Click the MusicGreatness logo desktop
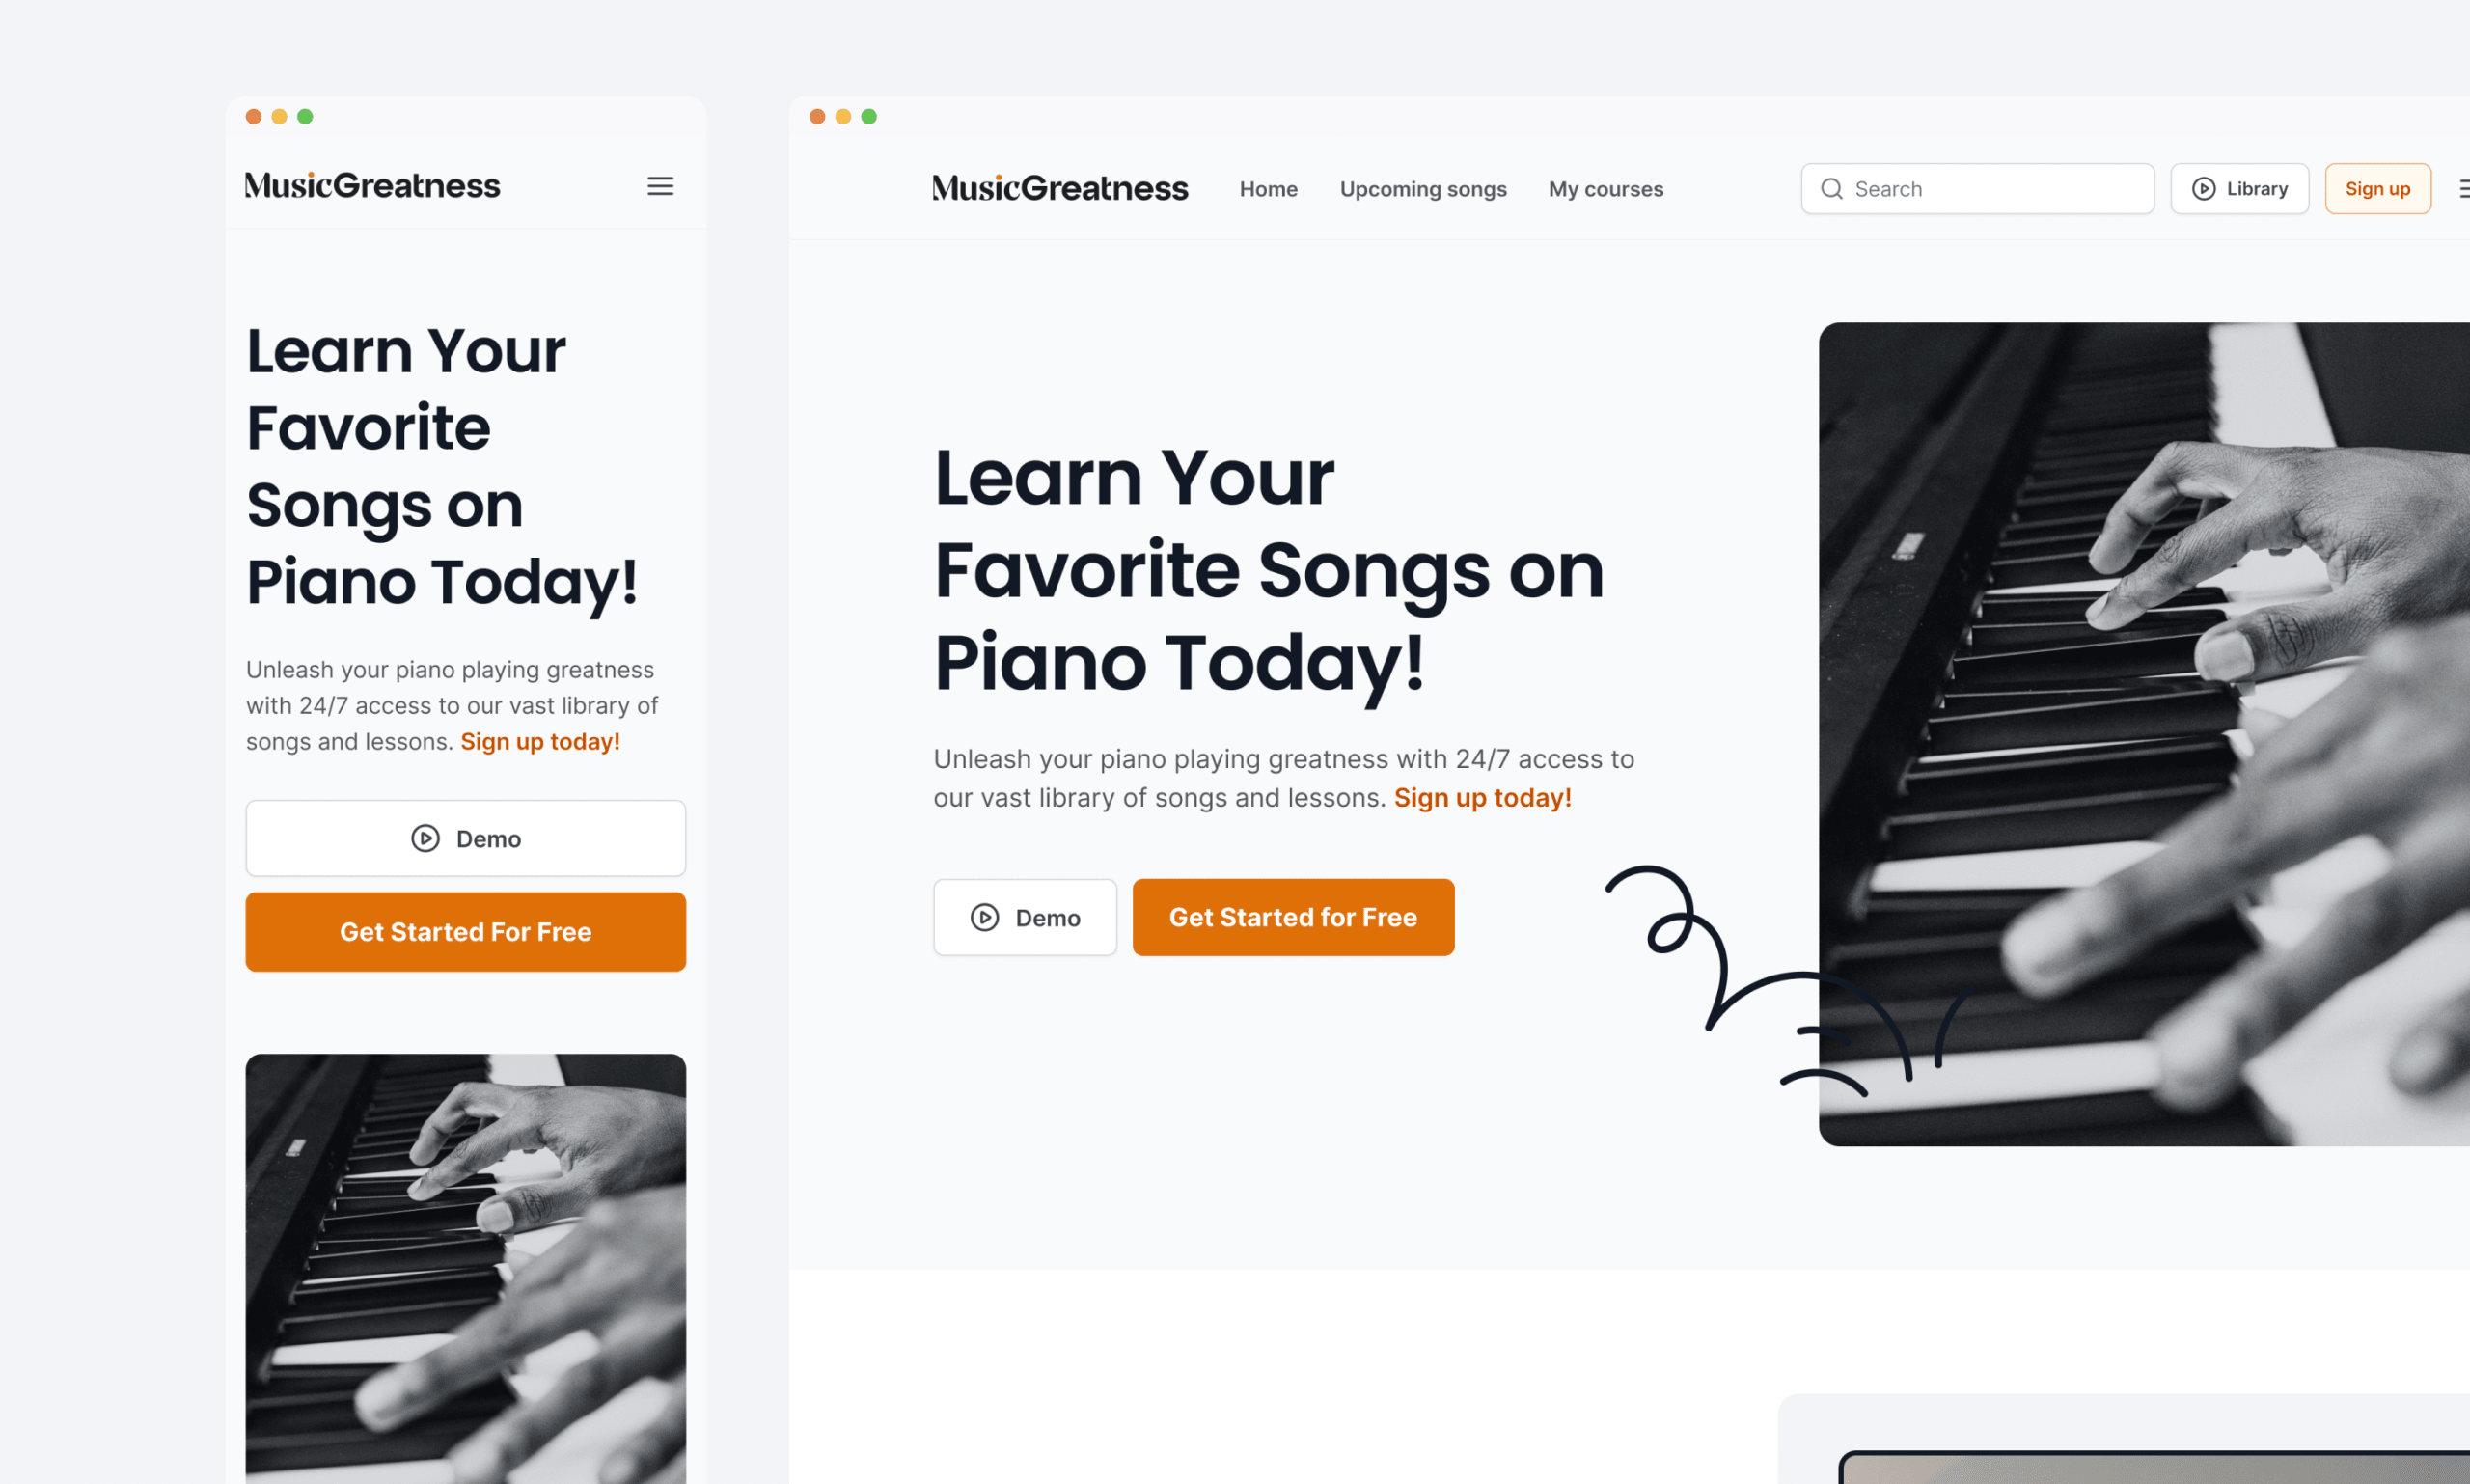Viewport: 2470px width, 1484px height. point(1060,189)
